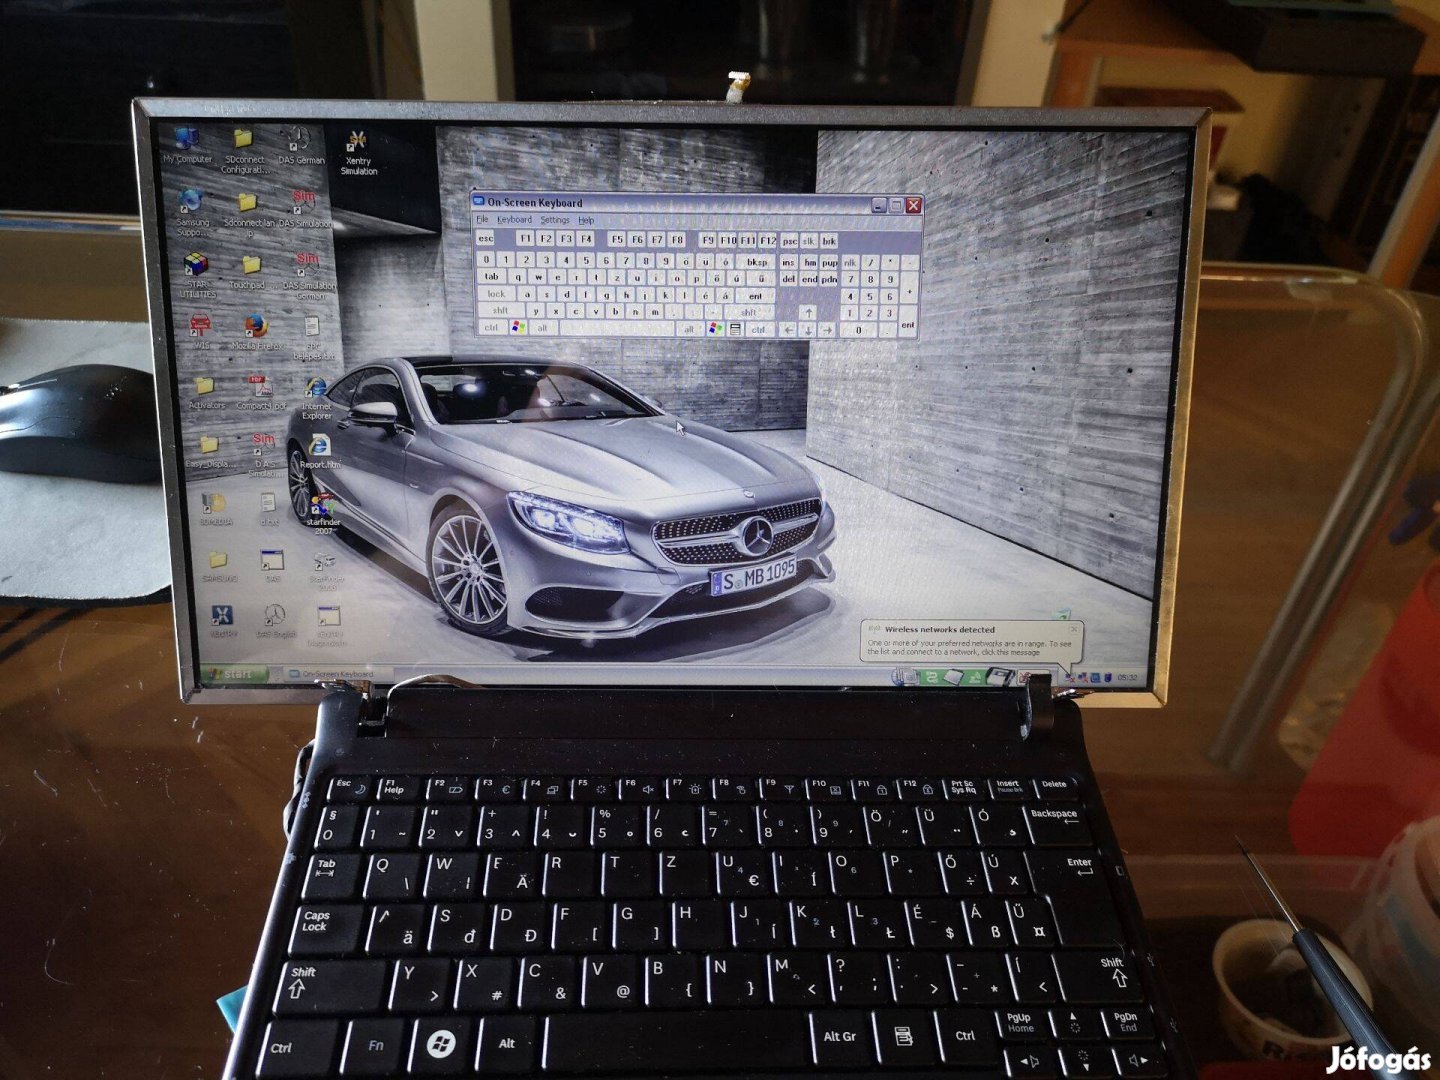Click the hm key on the on-screen keyboard
The width and height of the screenshot is (1440, 1080).
[810, 262]
